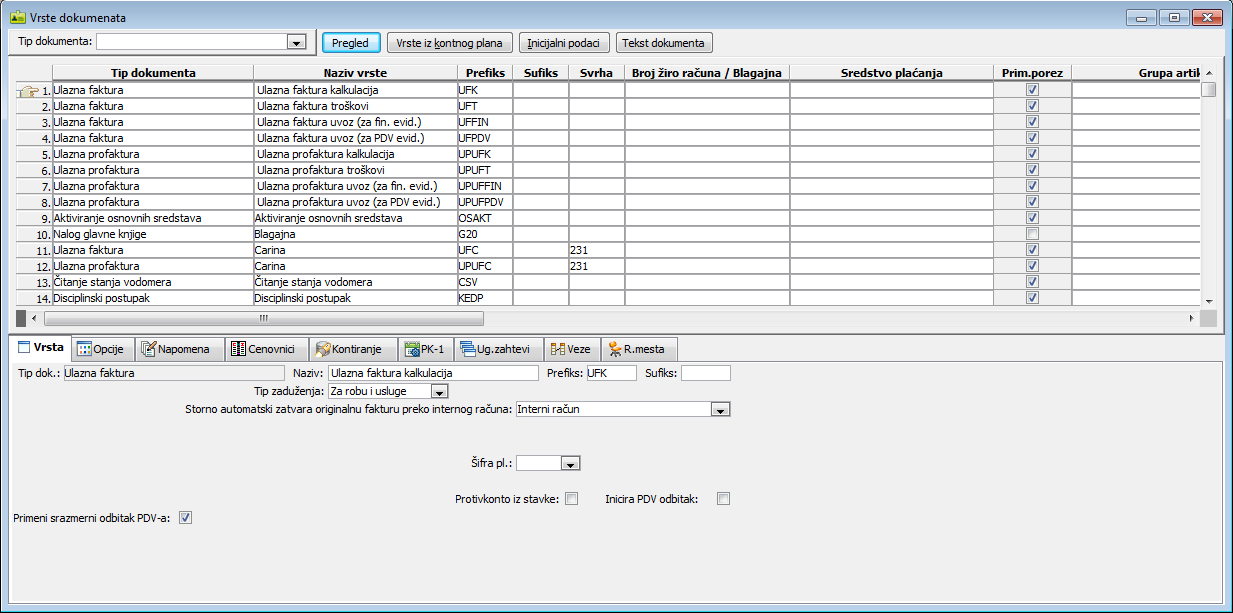Image resolution: width=1233 pixels, height=613 pixels.
Task: Click the Pregled button
Action: click(x=350, y=43)
